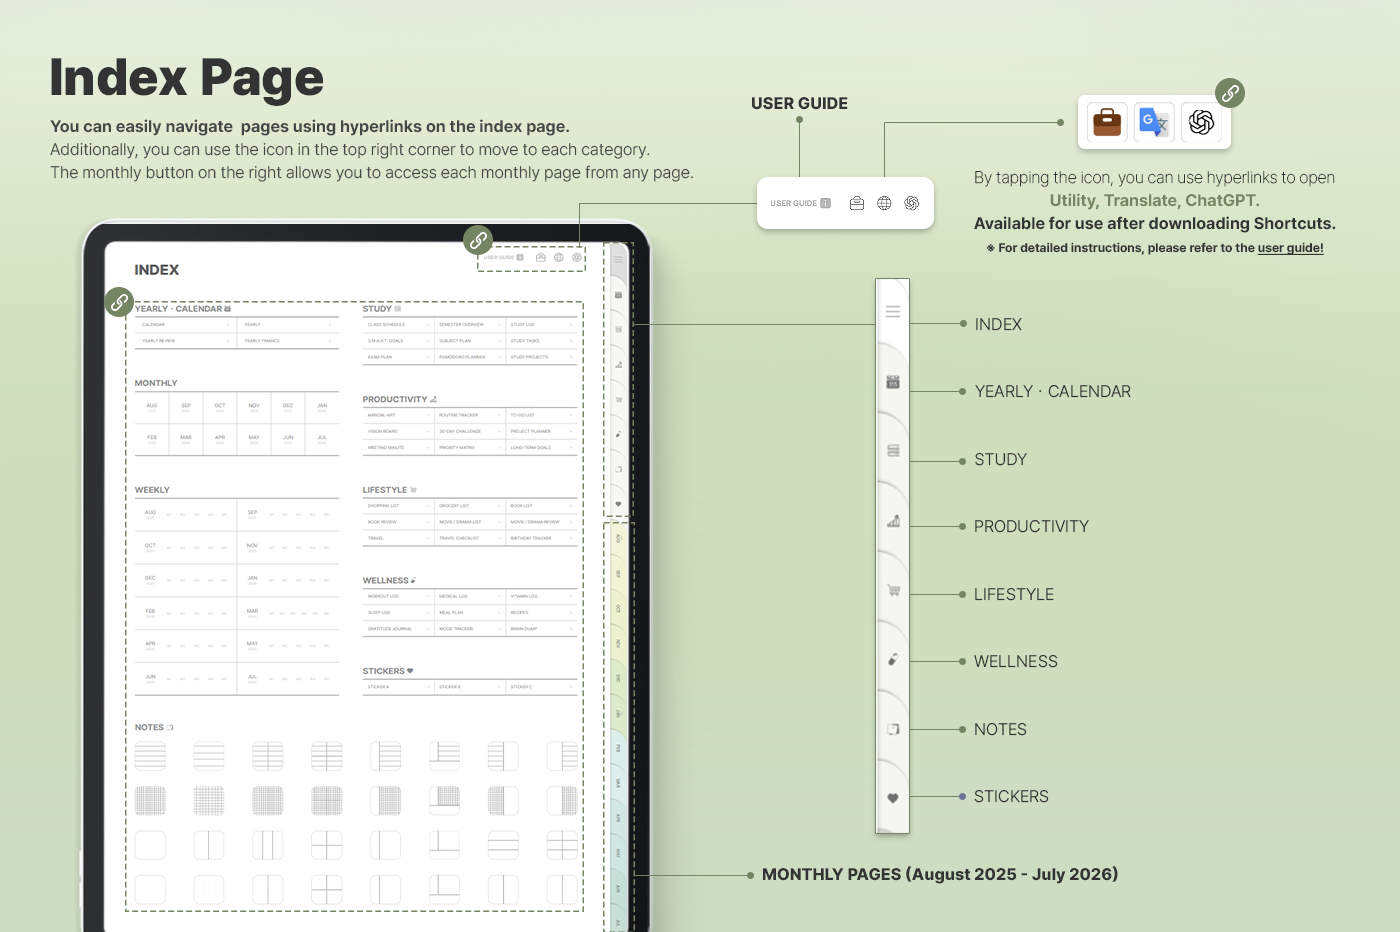Click the globe icon in the enlarged User Guide box
1400x932 pixels.
click(x=884, y=203)
